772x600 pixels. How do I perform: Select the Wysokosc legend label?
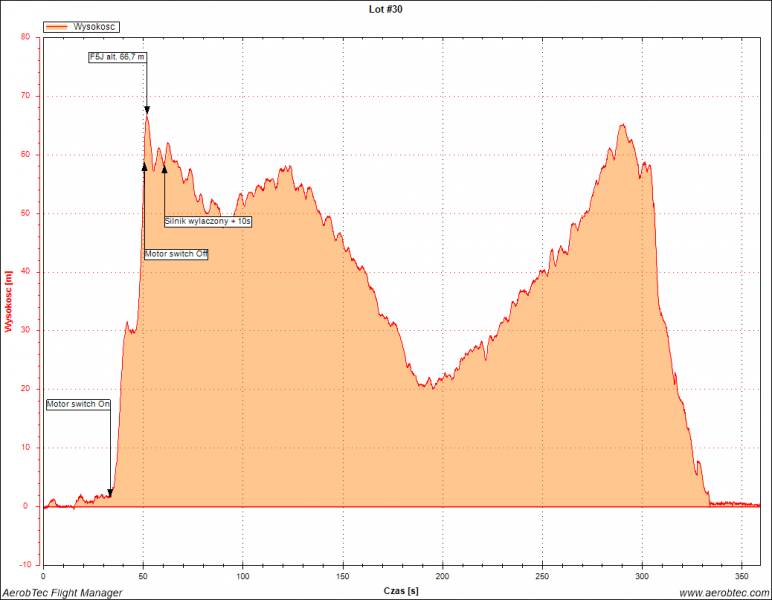coord(97,27)
